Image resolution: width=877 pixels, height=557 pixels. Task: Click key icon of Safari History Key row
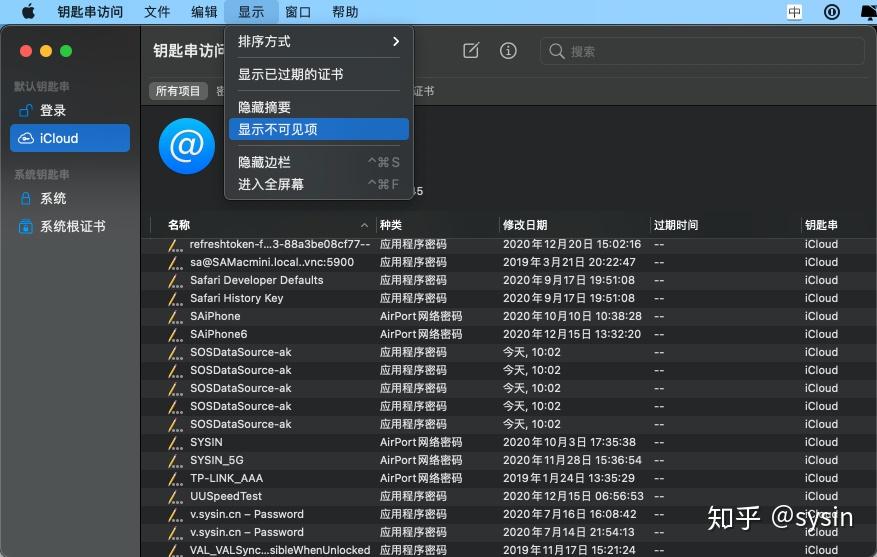click(x=175, y=299)
